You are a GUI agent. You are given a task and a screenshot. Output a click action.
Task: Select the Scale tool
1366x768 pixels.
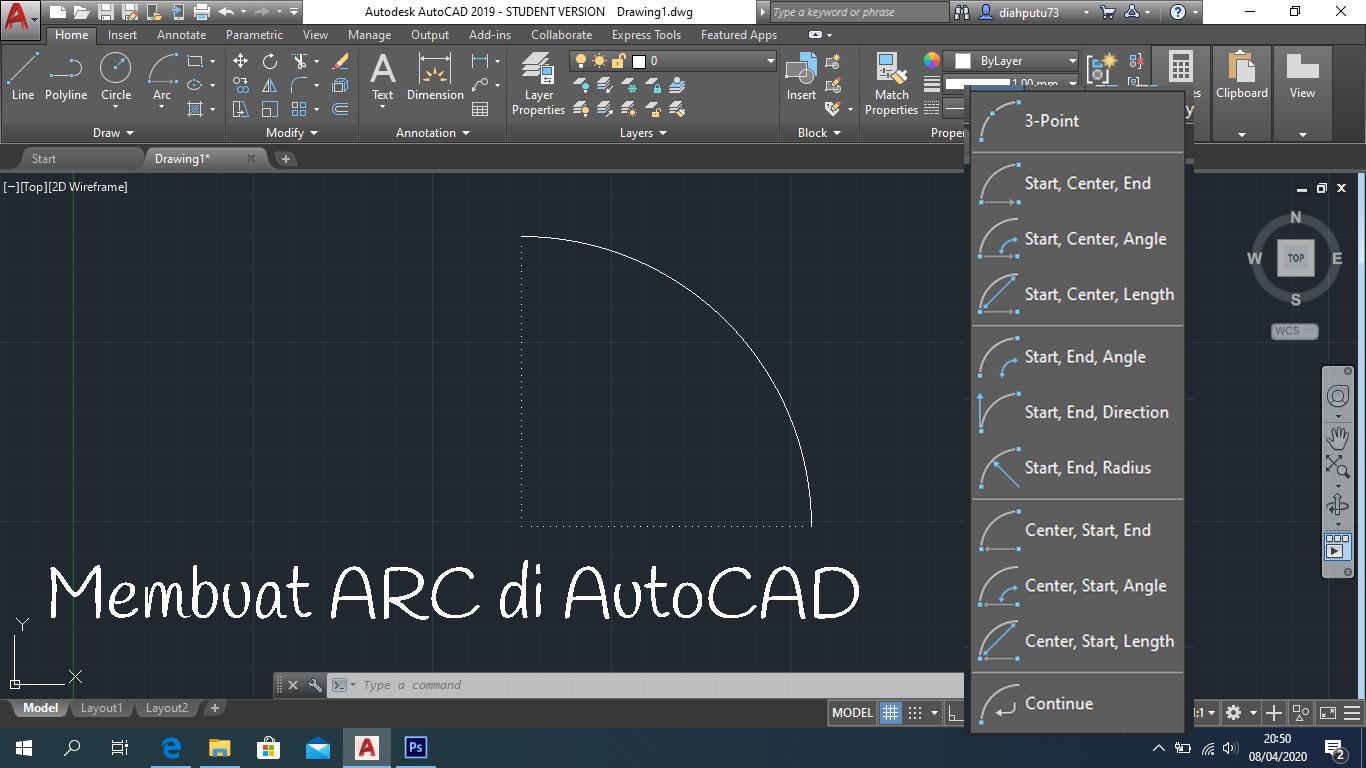[270, 109]
